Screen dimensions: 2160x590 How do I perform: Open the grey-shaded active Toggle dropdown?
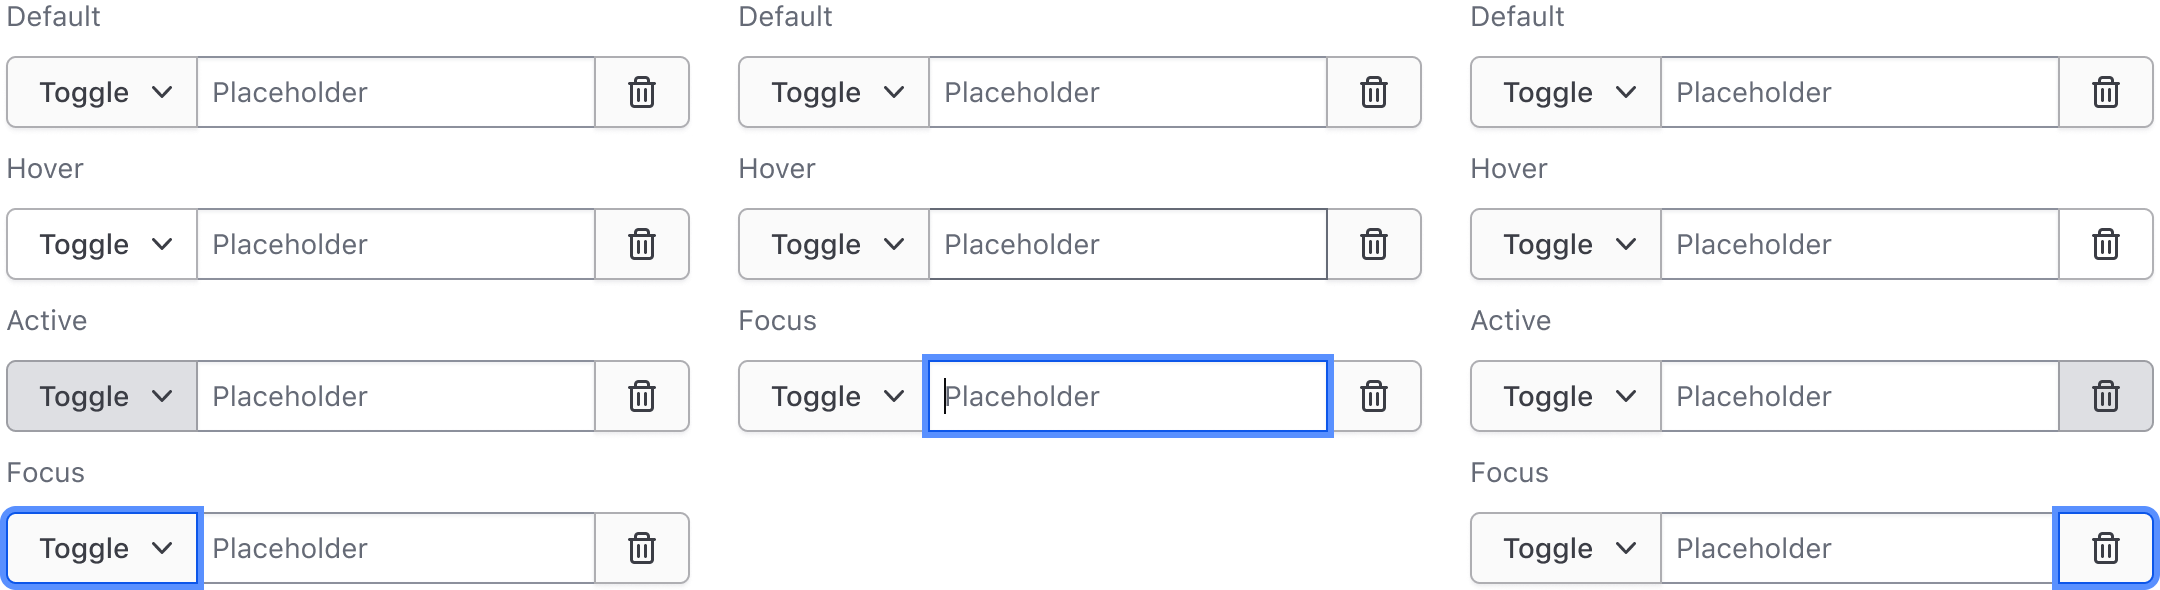click(103, 396)
